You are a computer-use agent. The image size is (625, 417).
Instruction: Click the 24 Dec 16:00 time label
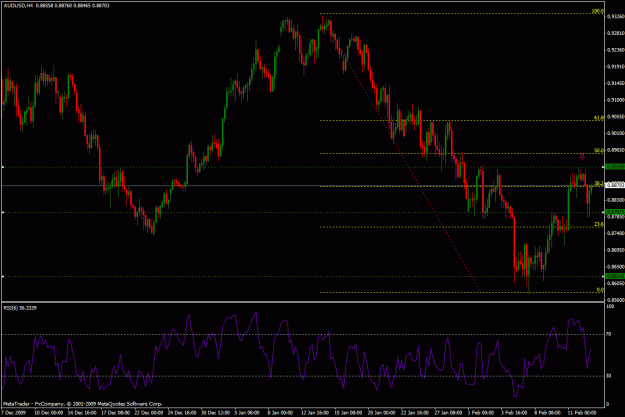(x=183, y=413)
